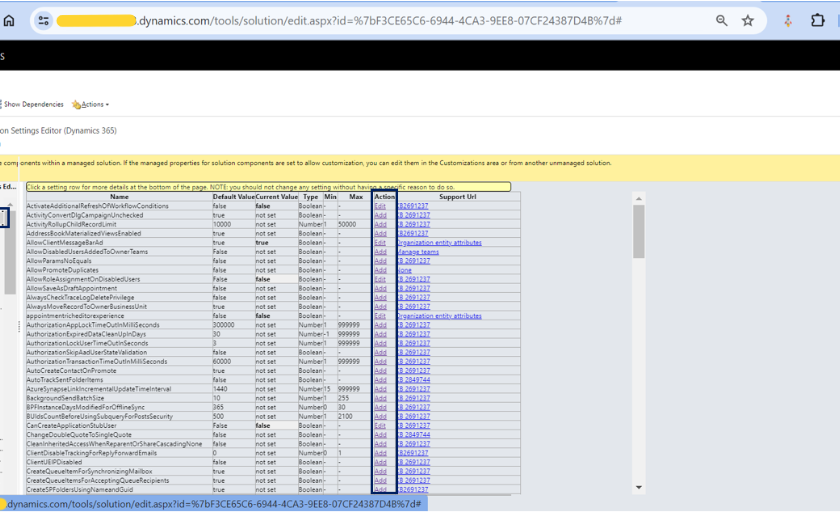Click the zoom magnifier icon in address bar
Screen dimensions: 840x515
pyautogui.click(x=722, y=20)
